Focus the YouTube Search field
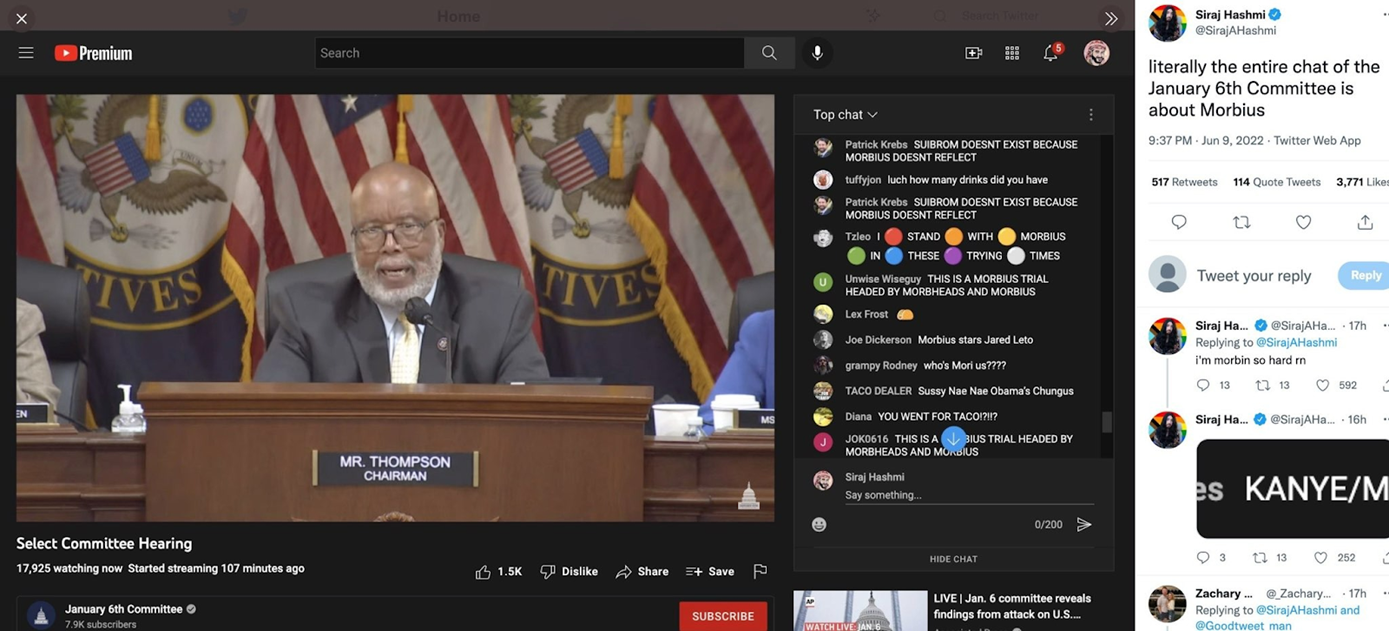This screenshot has width=1389, height=631. pyautogui.click(x=530, y=53)
